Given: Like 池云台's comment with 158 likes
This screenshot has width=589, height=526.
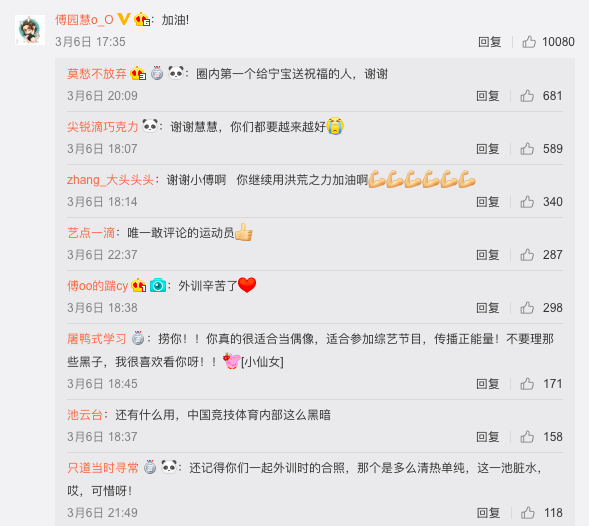Looking at the screenshot, I should pyautogui.click(x=527, y=437).
